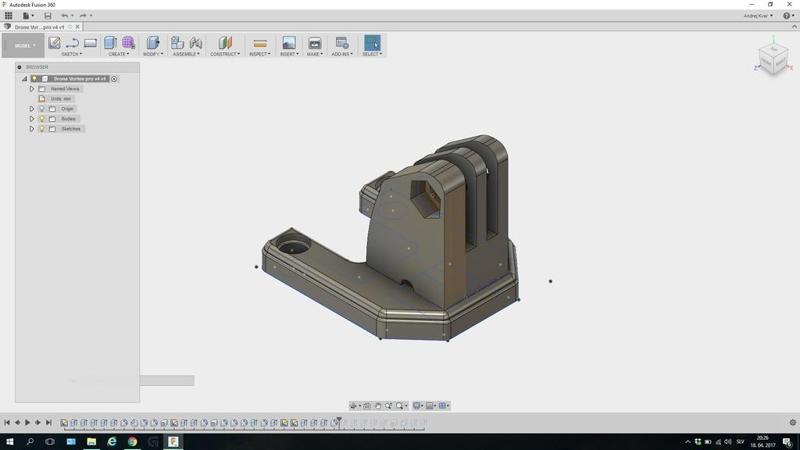The image size is (800, 450).
Task: Expand the Origin folder
Action: coord(32,109)
